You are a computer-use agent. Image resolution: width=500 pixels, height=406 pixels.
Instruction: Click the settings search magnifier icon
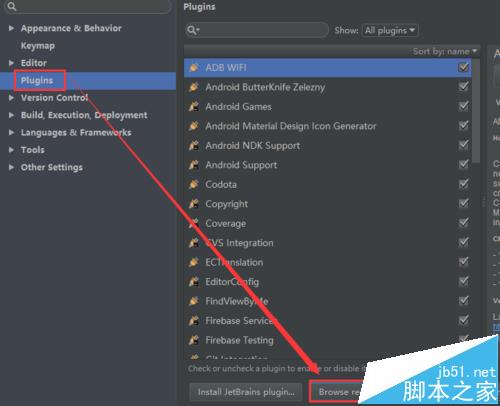point(12,6)
